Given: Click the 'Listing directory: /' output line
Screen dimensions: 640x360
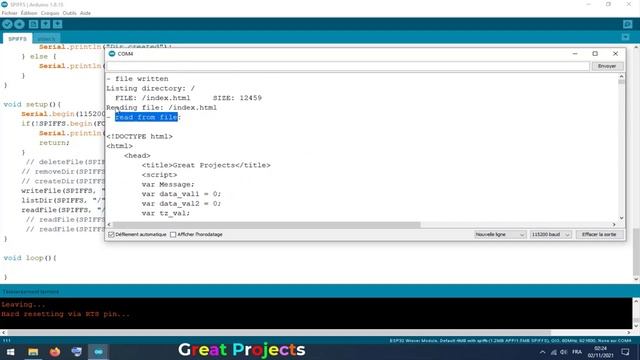Looking at the screenshot, I should pyautogui.click(x=151, y=89).
